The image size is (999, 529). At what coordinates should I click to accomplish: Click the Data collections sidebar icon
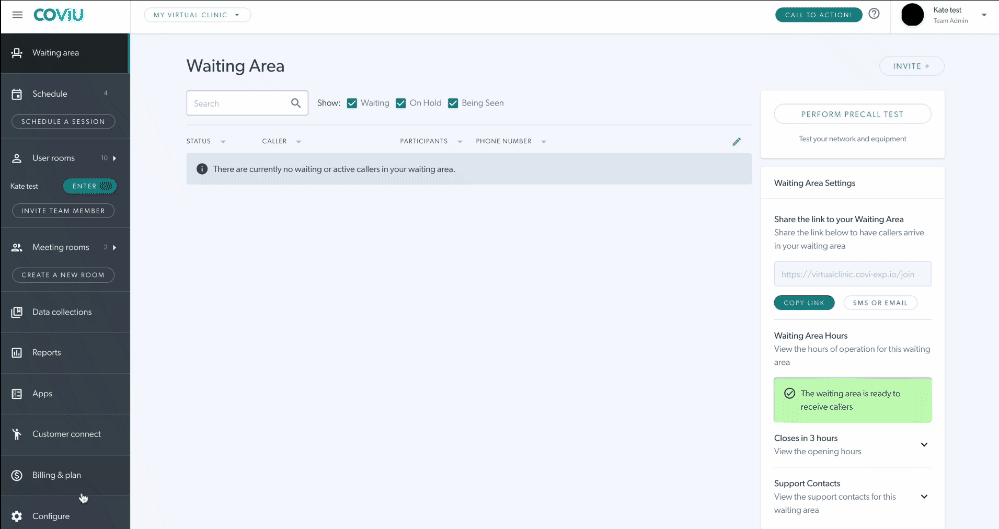(16, 312)
